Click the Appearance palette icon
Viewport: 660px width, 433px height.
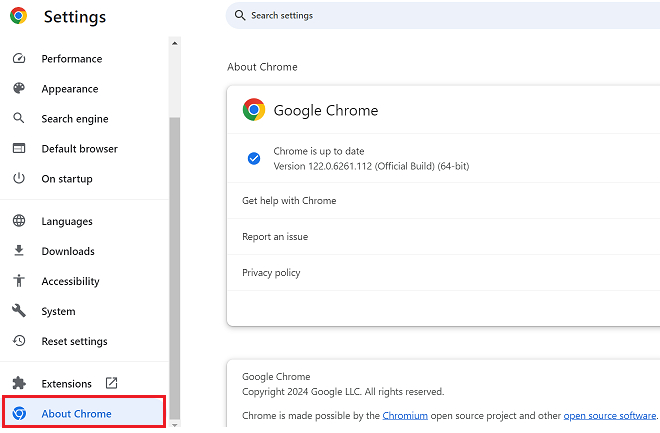click(x=18, y=89)
